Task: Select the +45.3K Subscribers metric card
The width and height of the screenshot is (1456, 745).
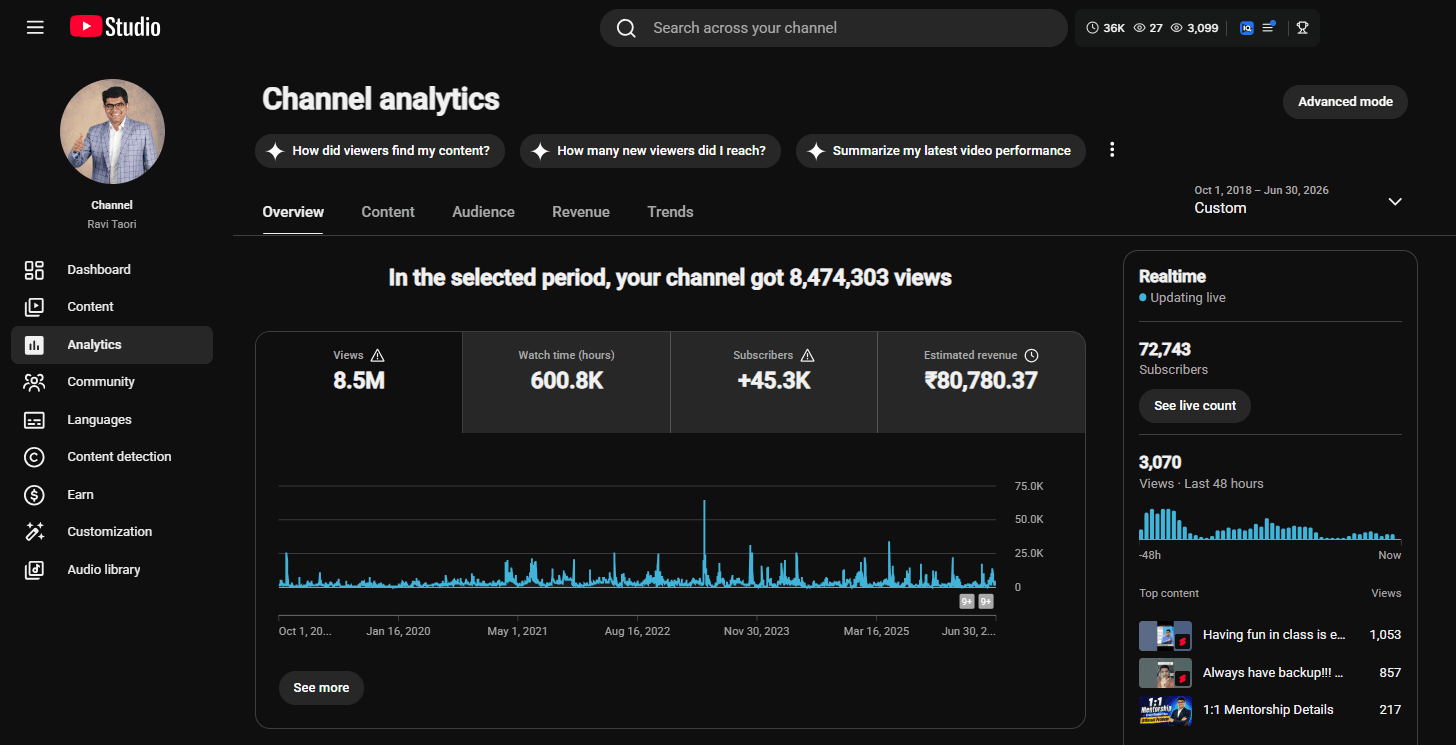Action: coord(774,383)
